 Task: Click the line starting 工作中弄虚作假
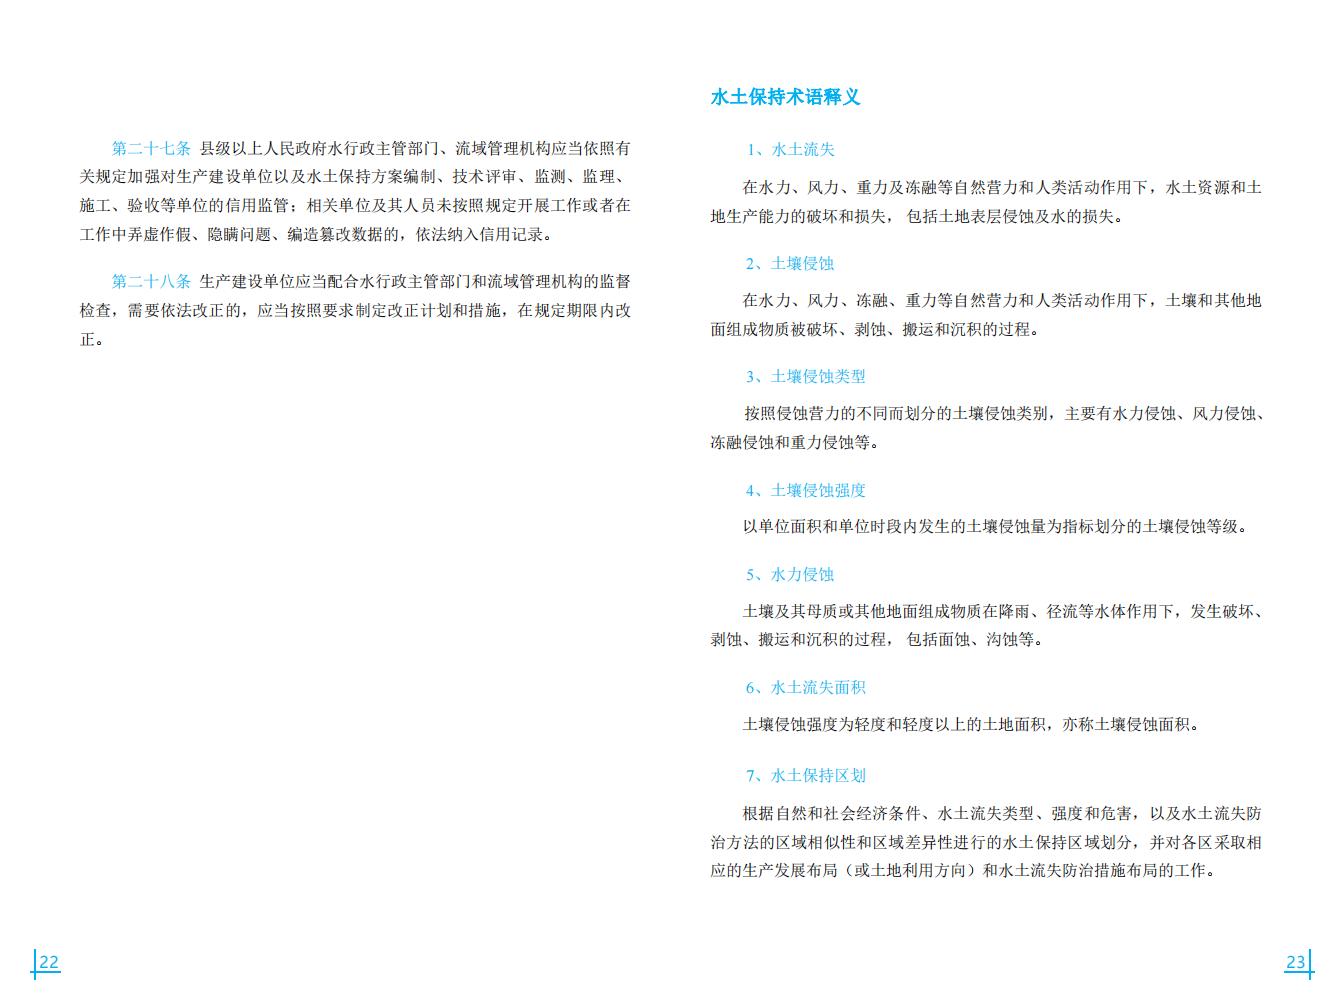click(x=316, y=235)
